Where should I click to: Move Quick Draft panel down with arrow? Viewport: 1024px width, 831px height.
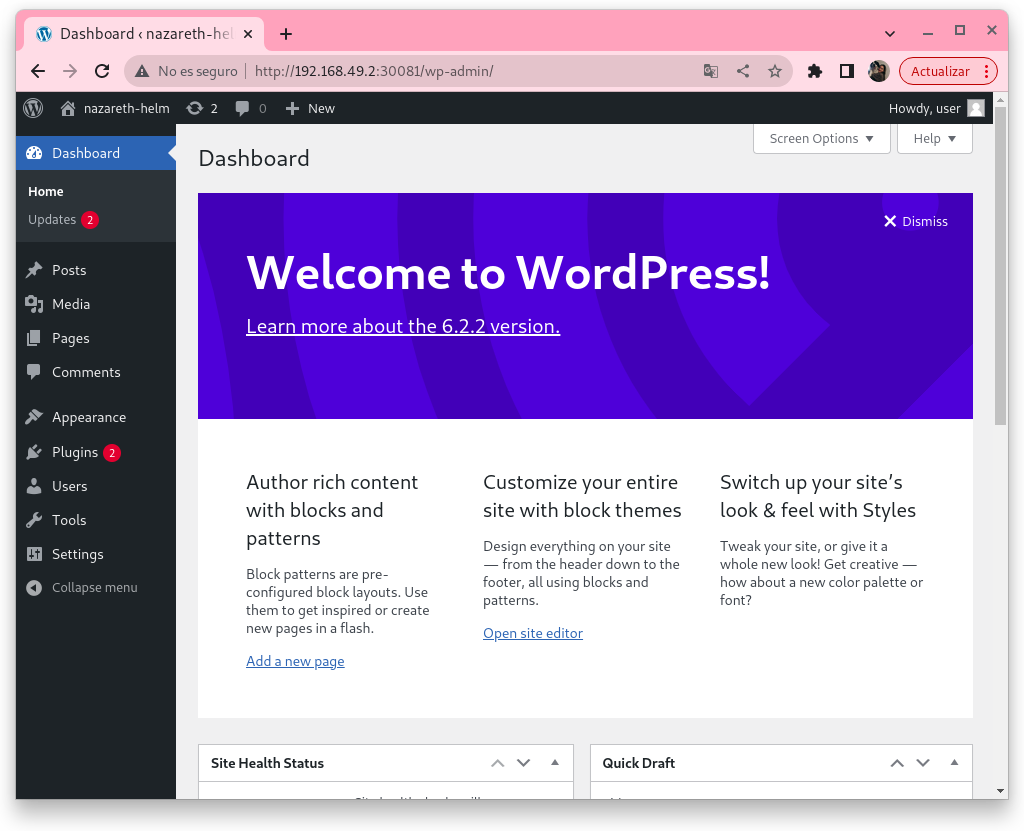pos(922,763)
